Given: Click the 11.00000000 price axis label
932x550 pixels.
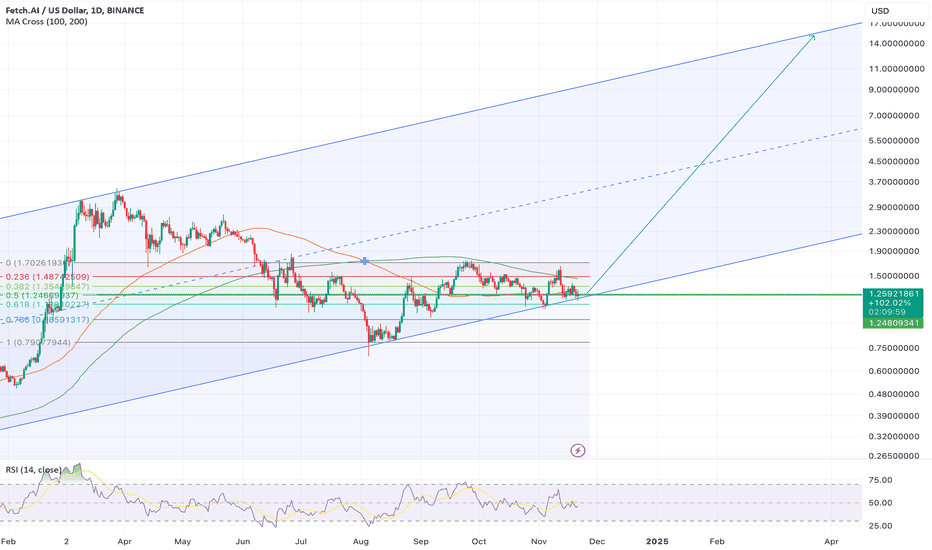Looking at the screenshot, I should (897, 69).
